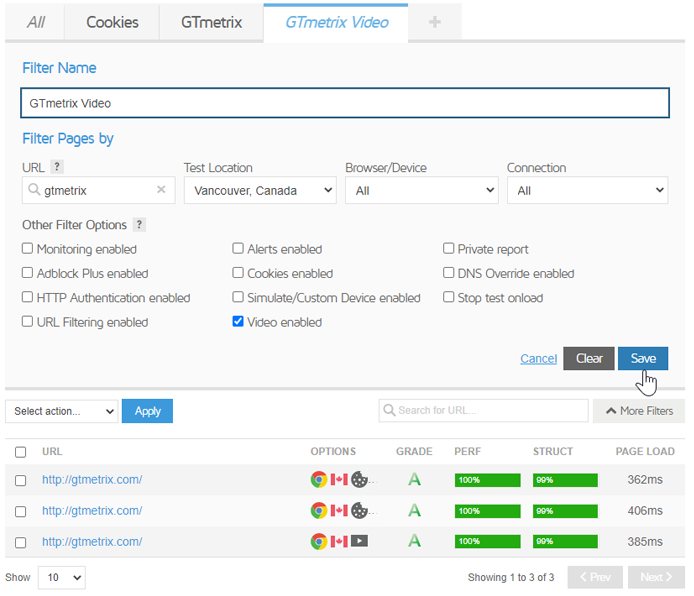This screenshot has height=596, width=694.
Task: Check the Stop test onload option
Action: pos(448,296)
